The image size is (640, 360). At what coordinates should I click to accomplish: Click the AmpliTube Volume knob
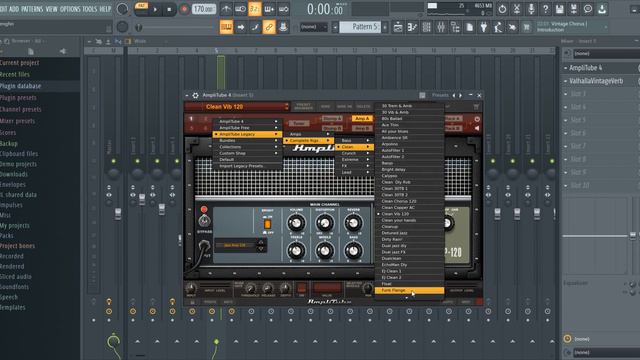(x=296, y=223)
